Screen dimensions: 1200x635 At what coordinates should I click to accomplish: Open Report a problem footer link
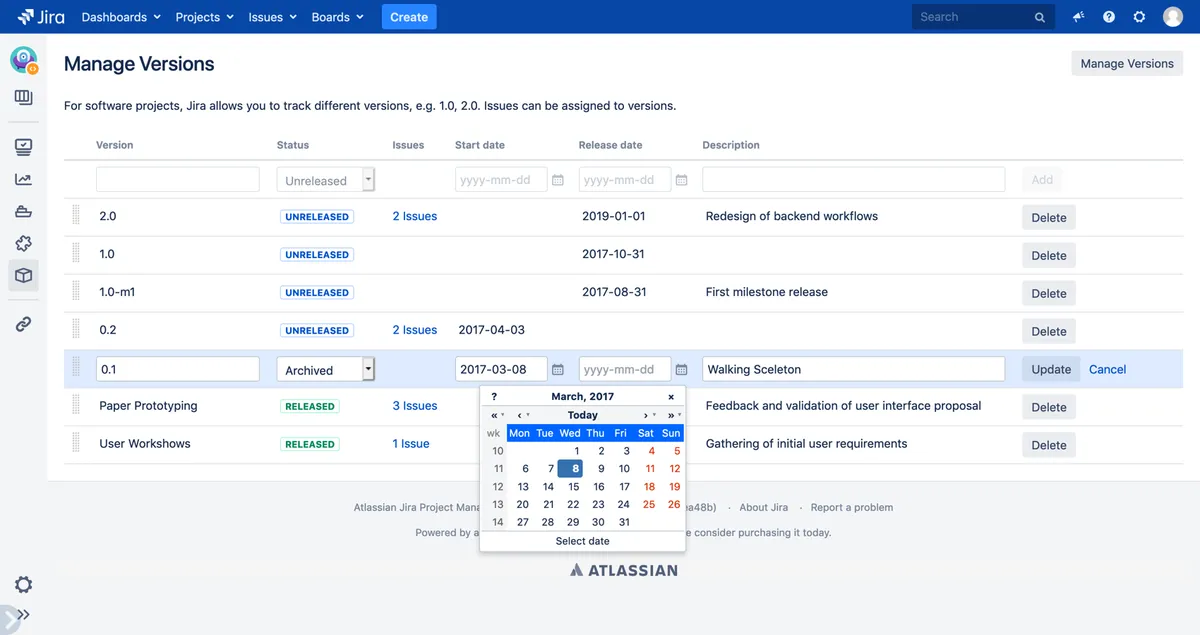[x=852, y=507]
